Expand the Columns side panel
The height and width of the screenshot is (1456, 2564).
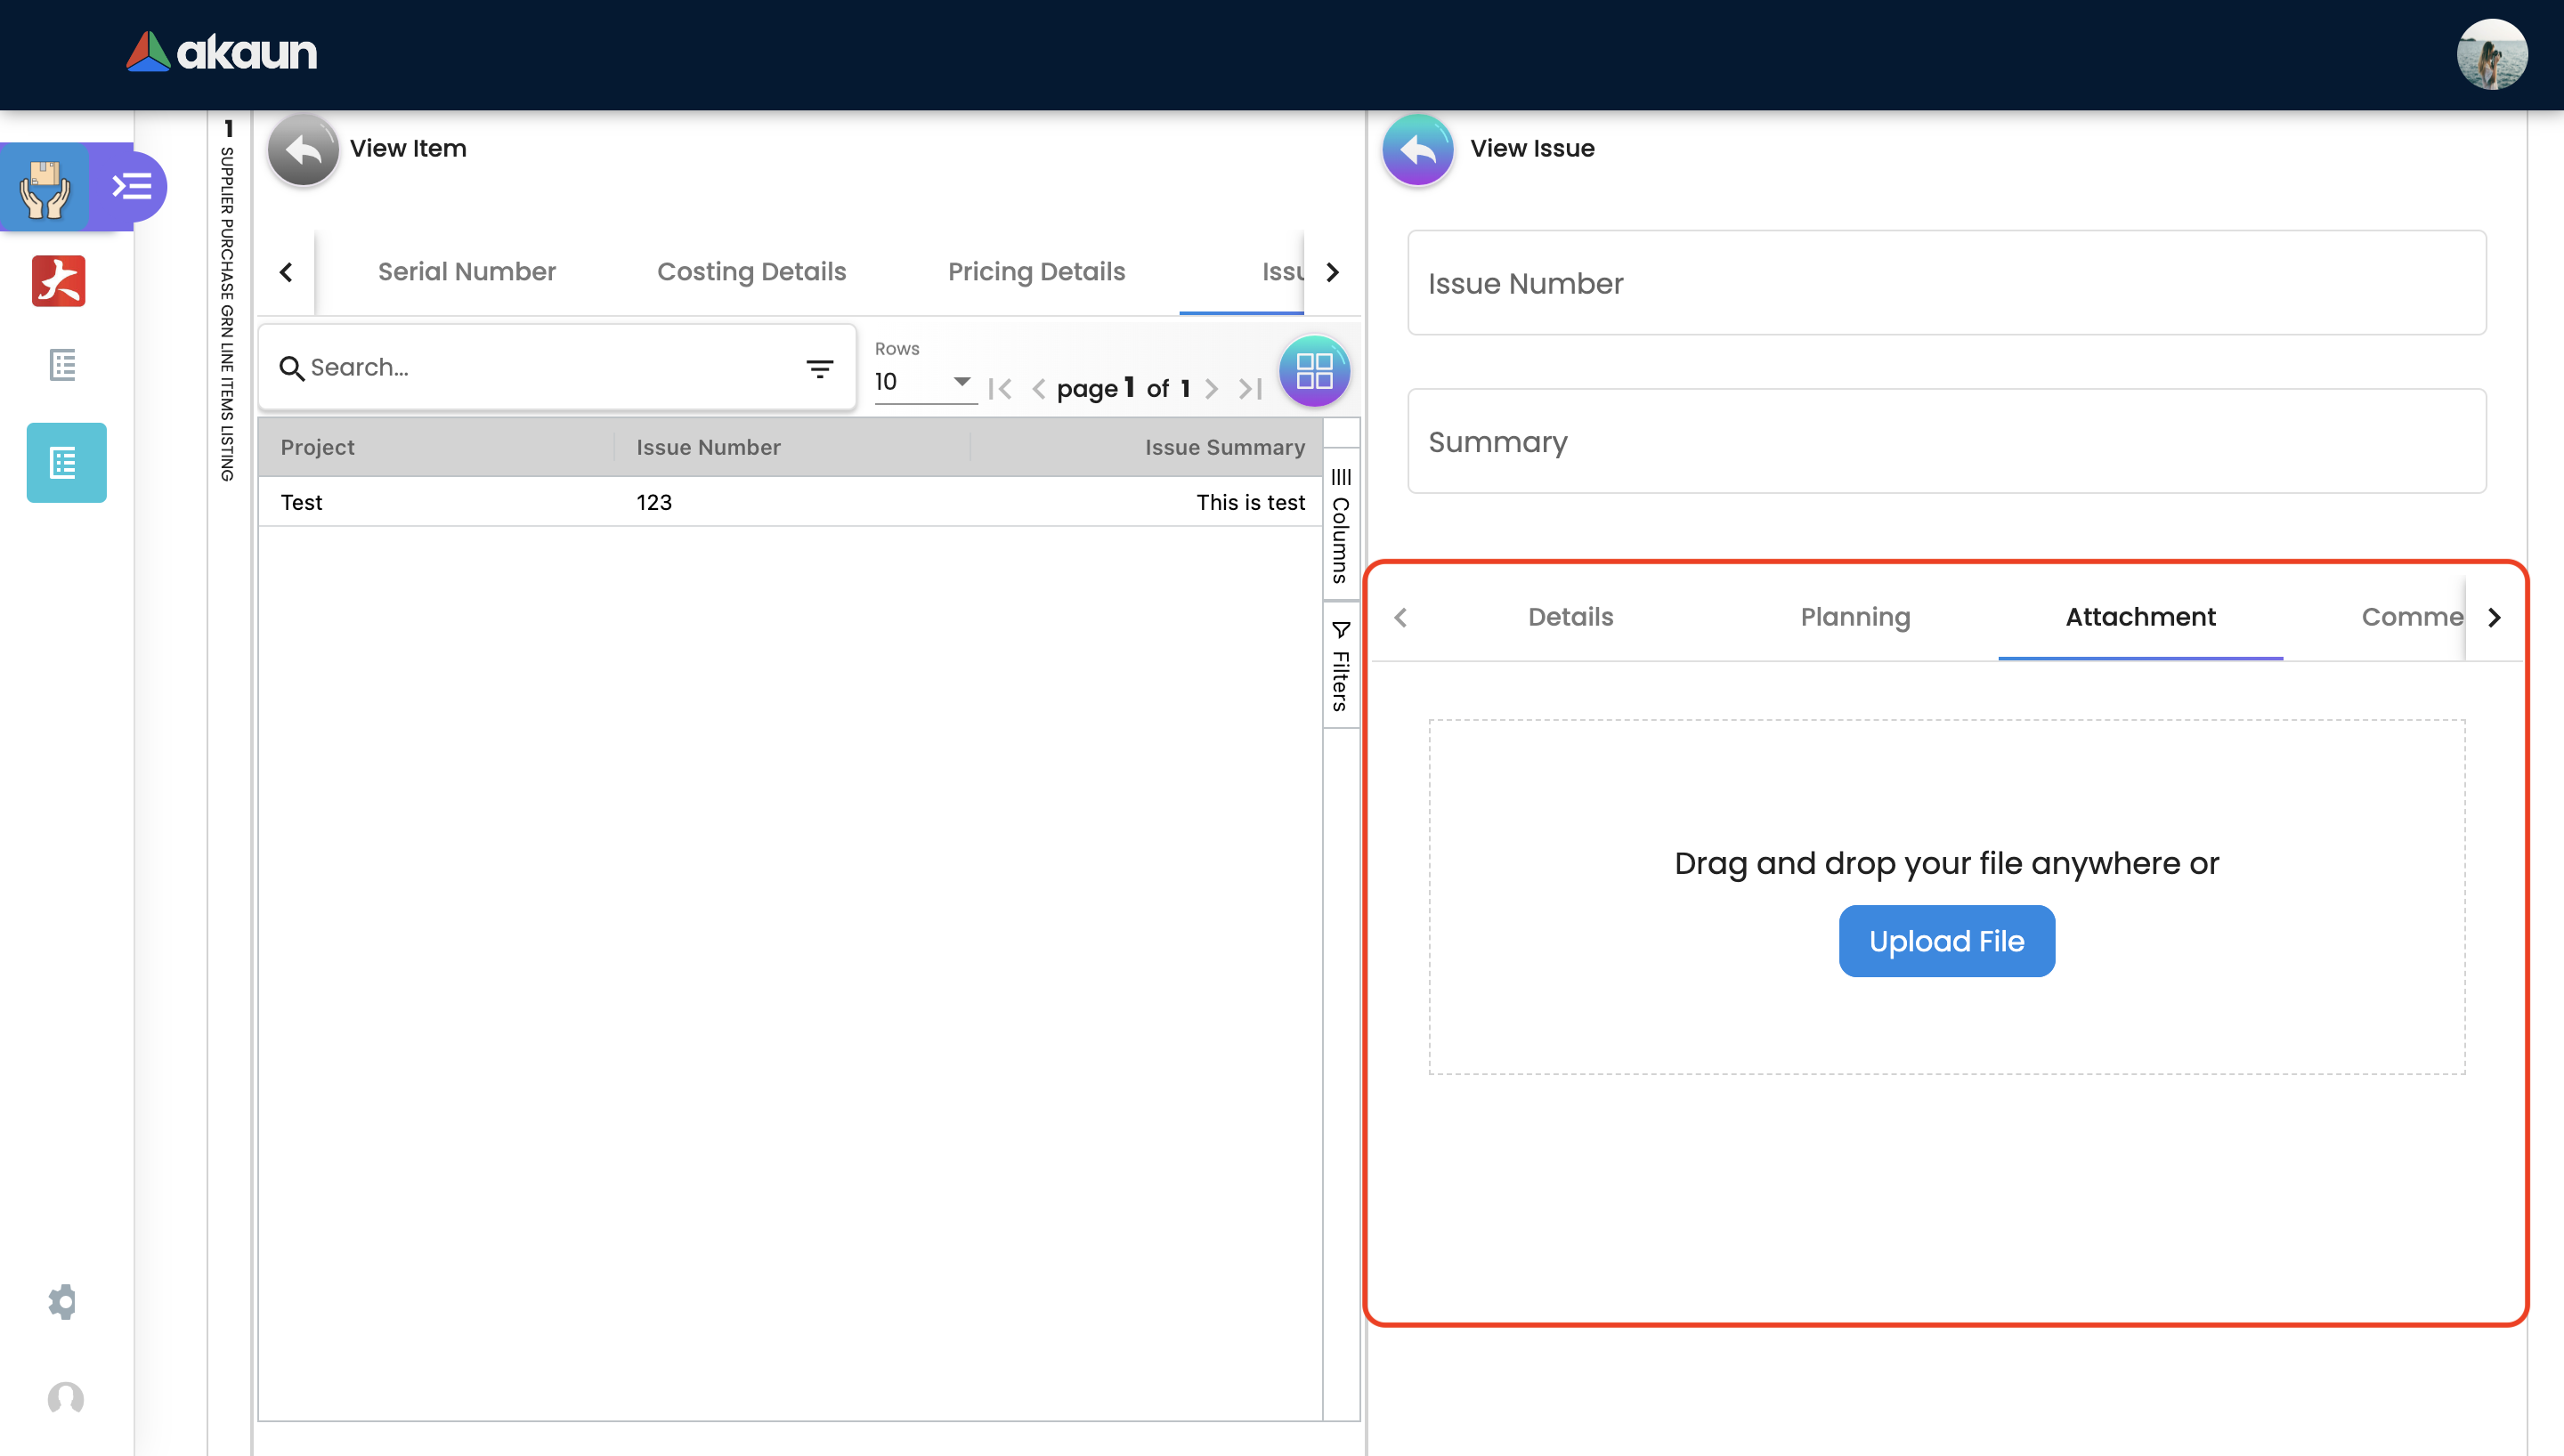tap(1340, 525)
